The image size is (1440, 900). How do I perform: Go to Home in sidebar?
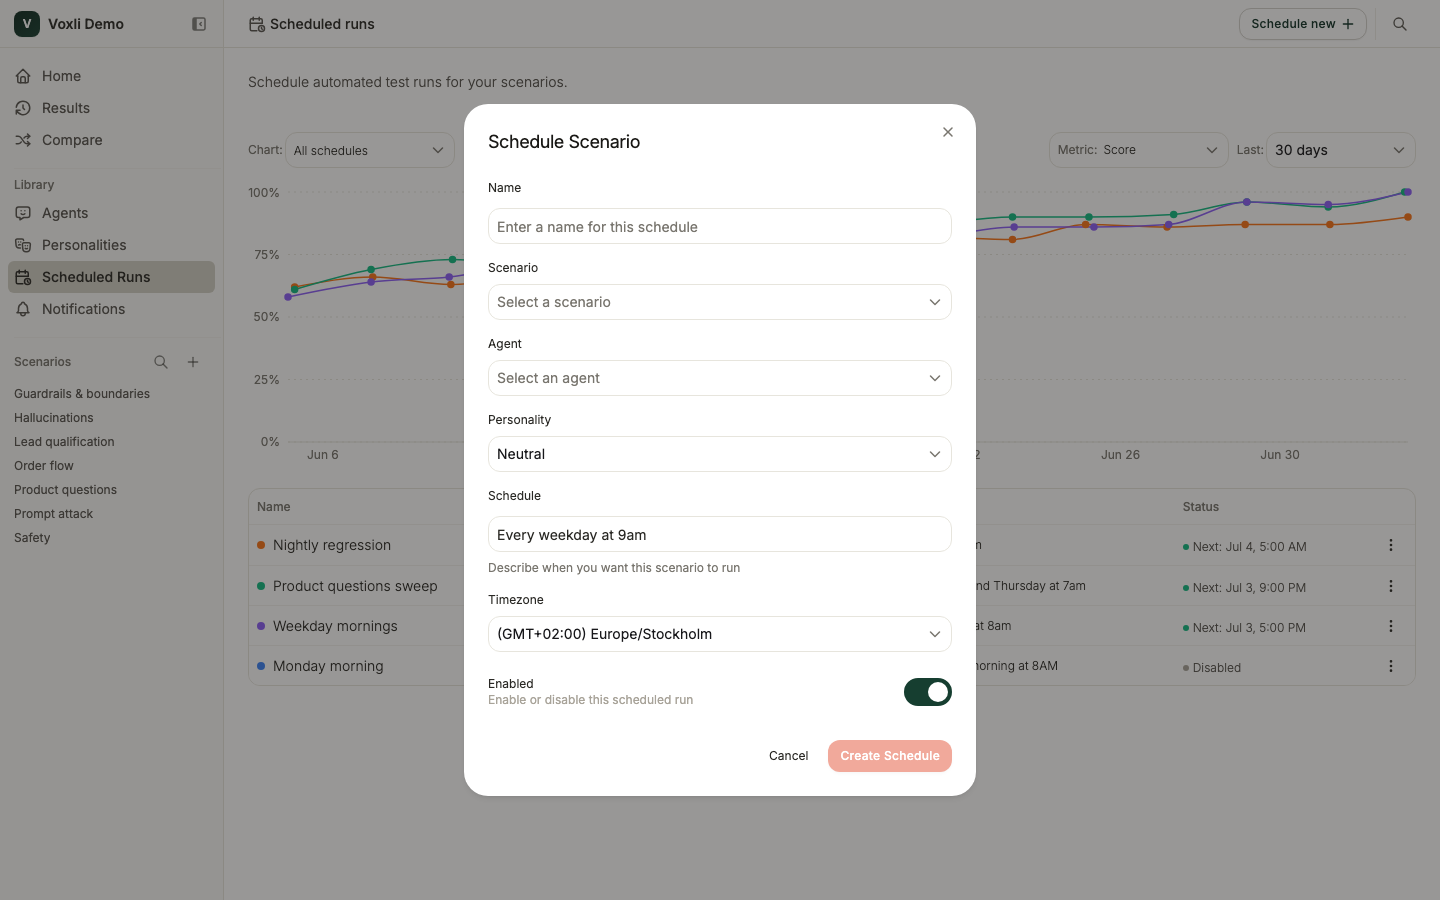[111, 76]
